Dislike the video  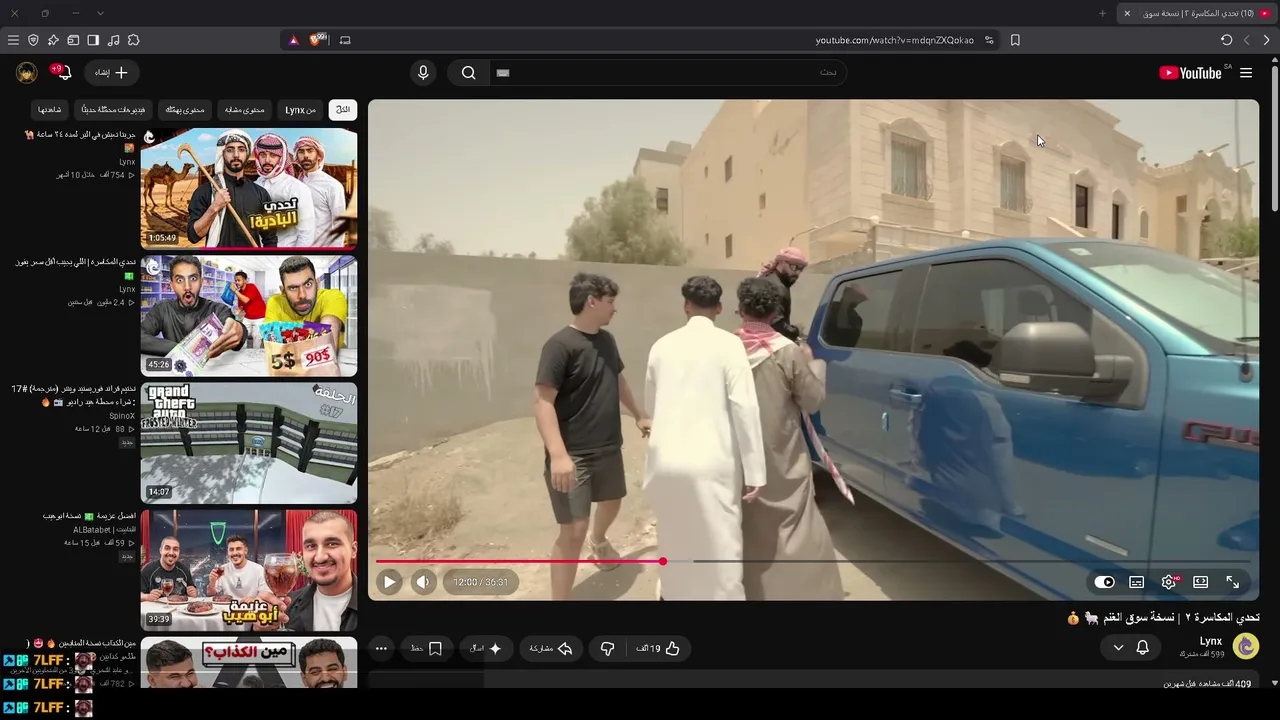coord(607,648)
